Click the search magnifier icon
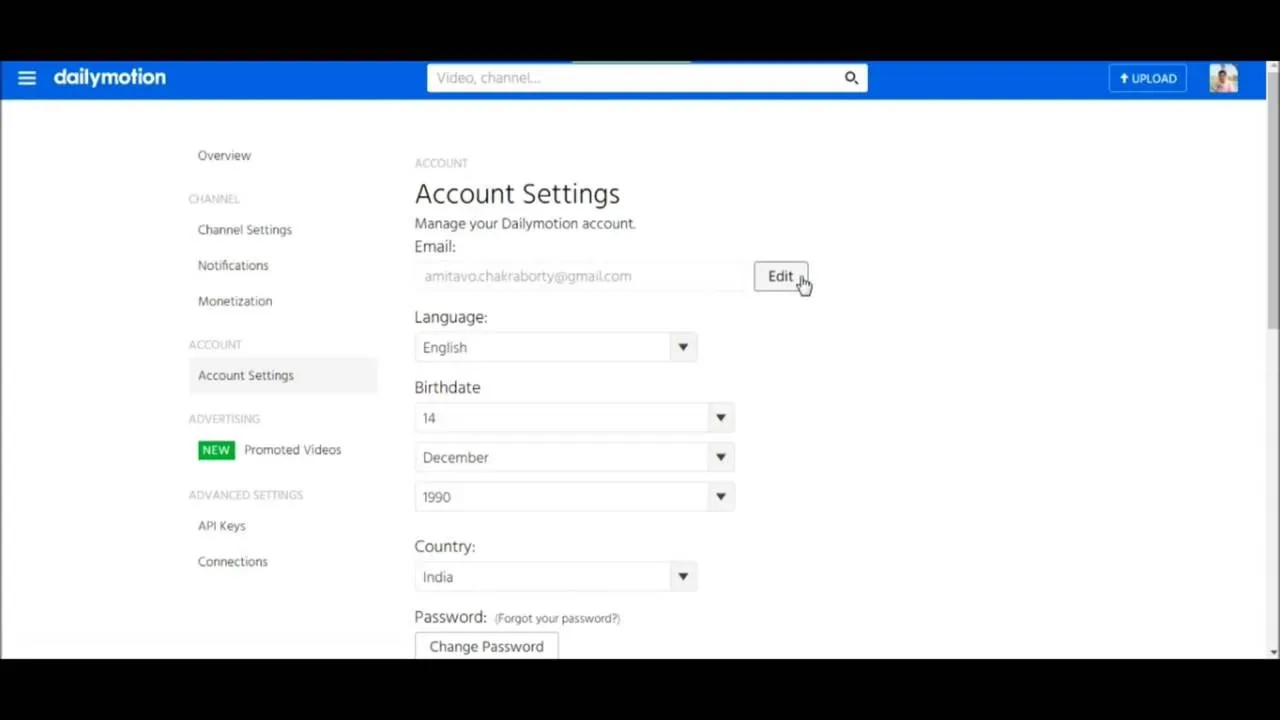The image size is (1280, 720). coord(851,78)
